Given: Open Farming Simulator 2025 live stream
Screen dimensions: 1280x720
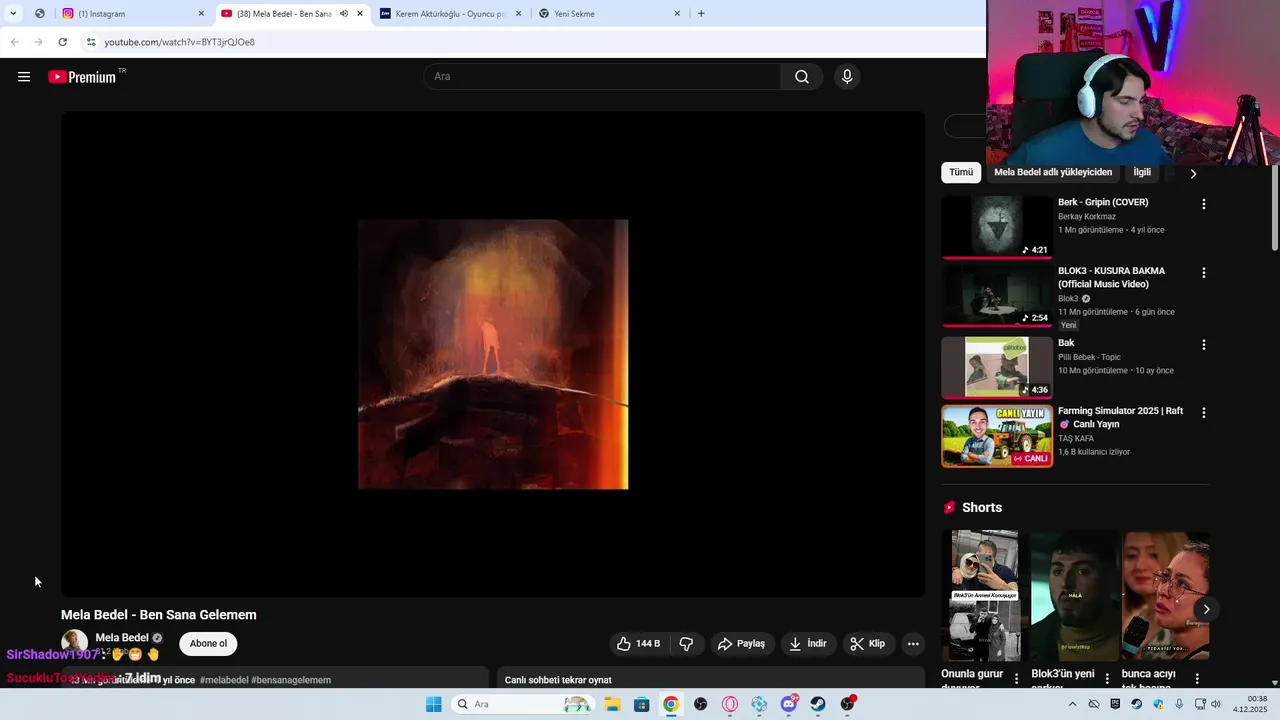Looking at the screenshot, I should tap(997, 436).
